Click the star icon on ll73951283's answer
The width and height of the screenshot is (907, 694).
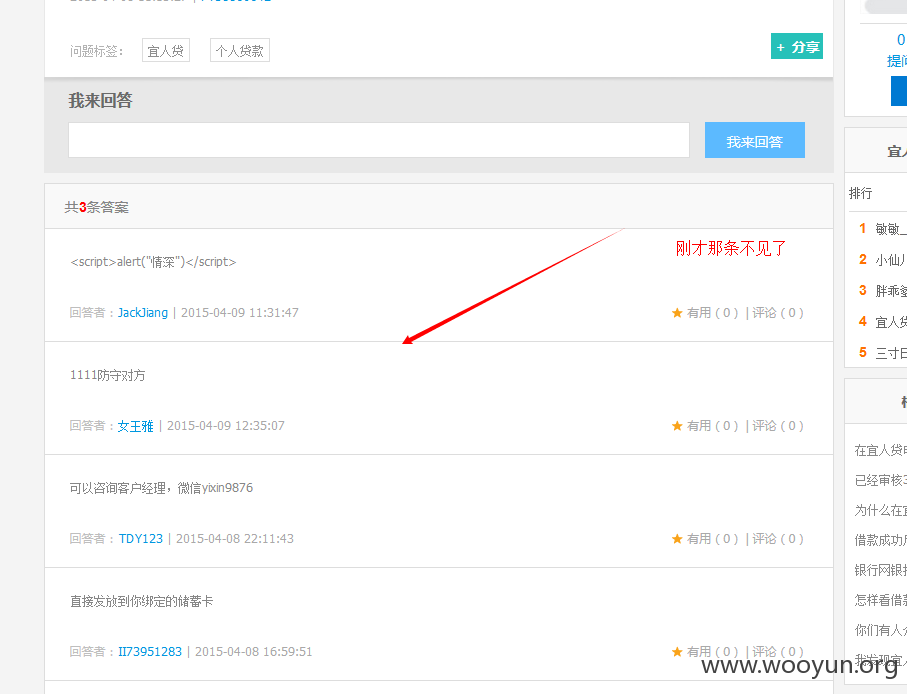[x=677, y=652]
